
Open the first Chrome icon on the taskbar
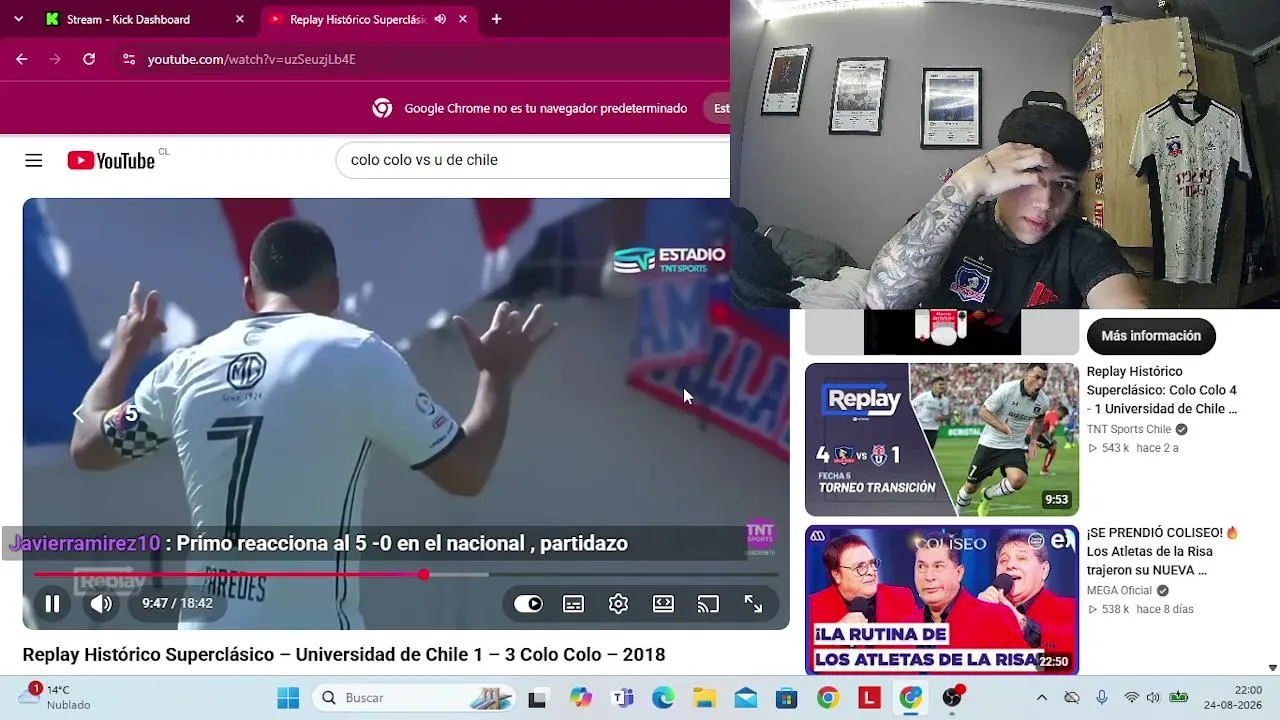pos(828,698)
